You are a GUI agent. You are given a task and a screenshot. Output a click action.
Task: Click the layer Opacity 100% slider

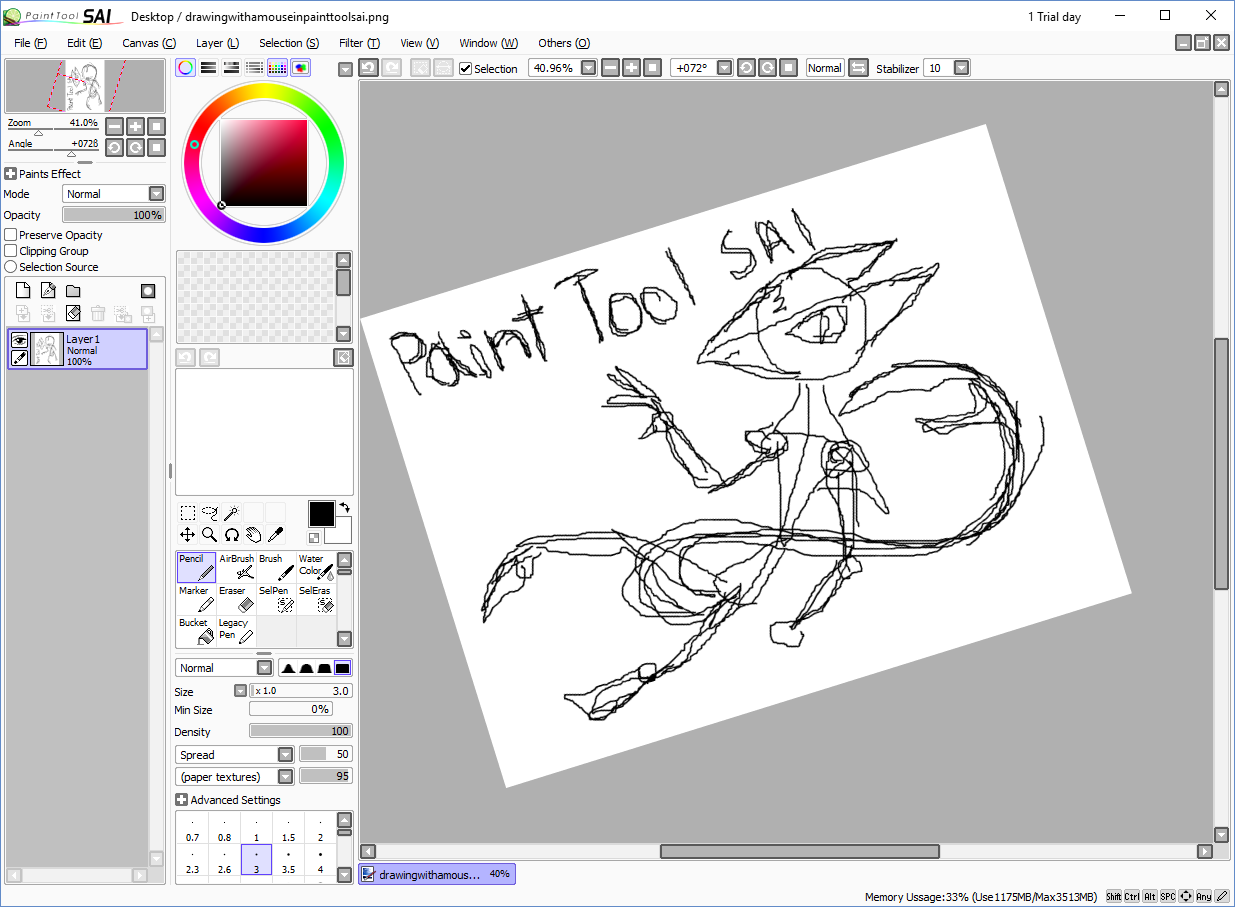(114, 215)
